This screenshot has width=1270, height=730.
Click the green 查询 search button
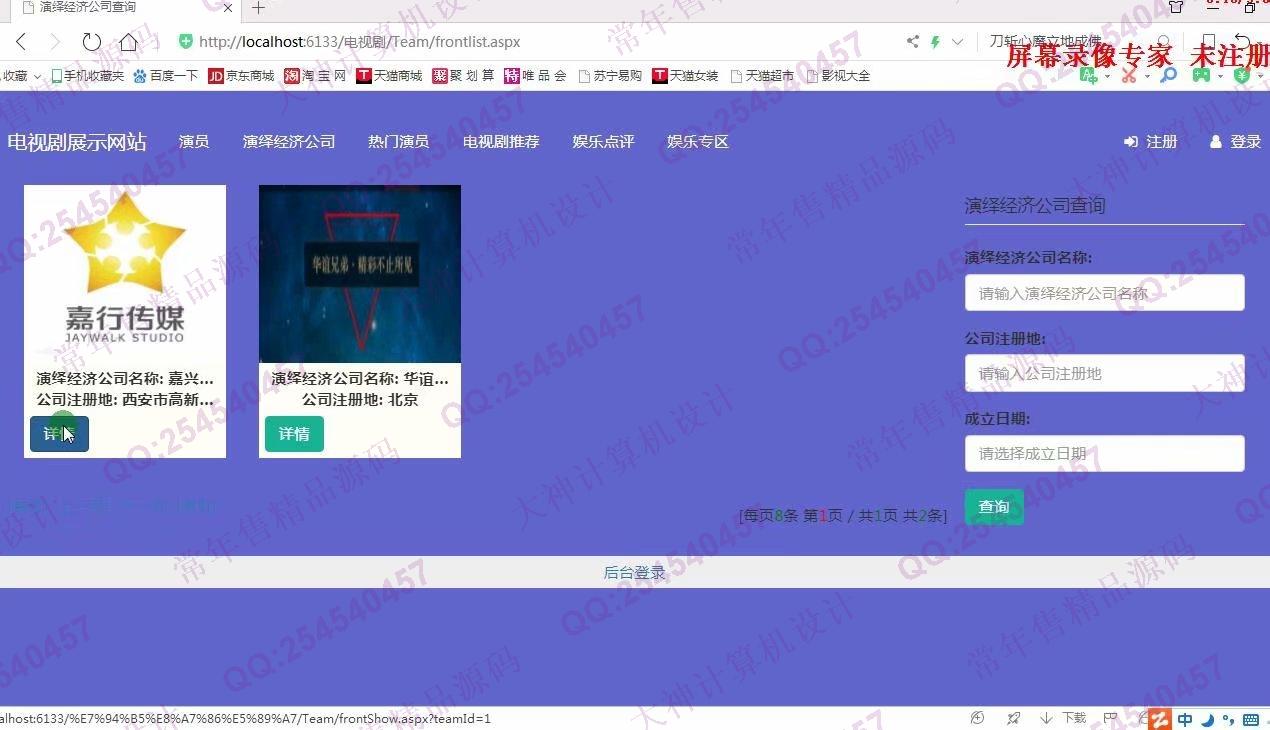pyautogui.click(x=994, y=507)
